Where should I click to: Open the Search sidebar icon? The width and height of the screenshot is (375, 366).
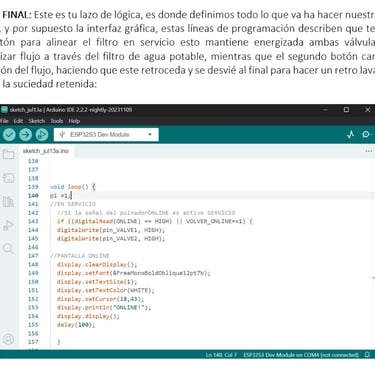click(8, 249)
